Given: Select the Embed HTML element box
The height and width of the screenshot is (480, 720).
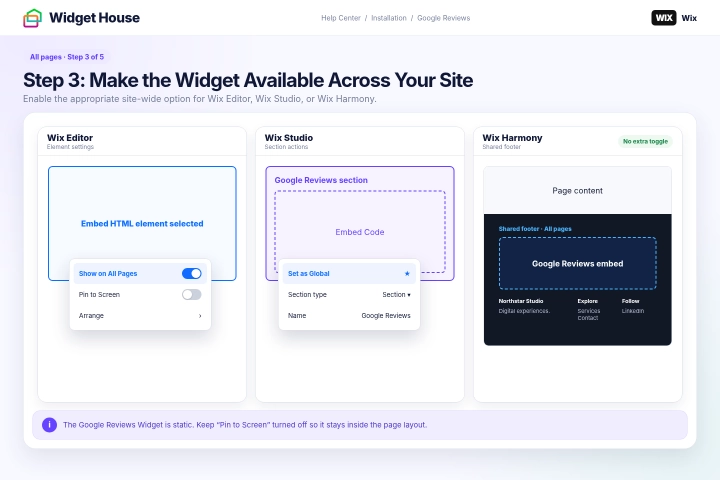Looking at the screenshot, I should 142,223.
